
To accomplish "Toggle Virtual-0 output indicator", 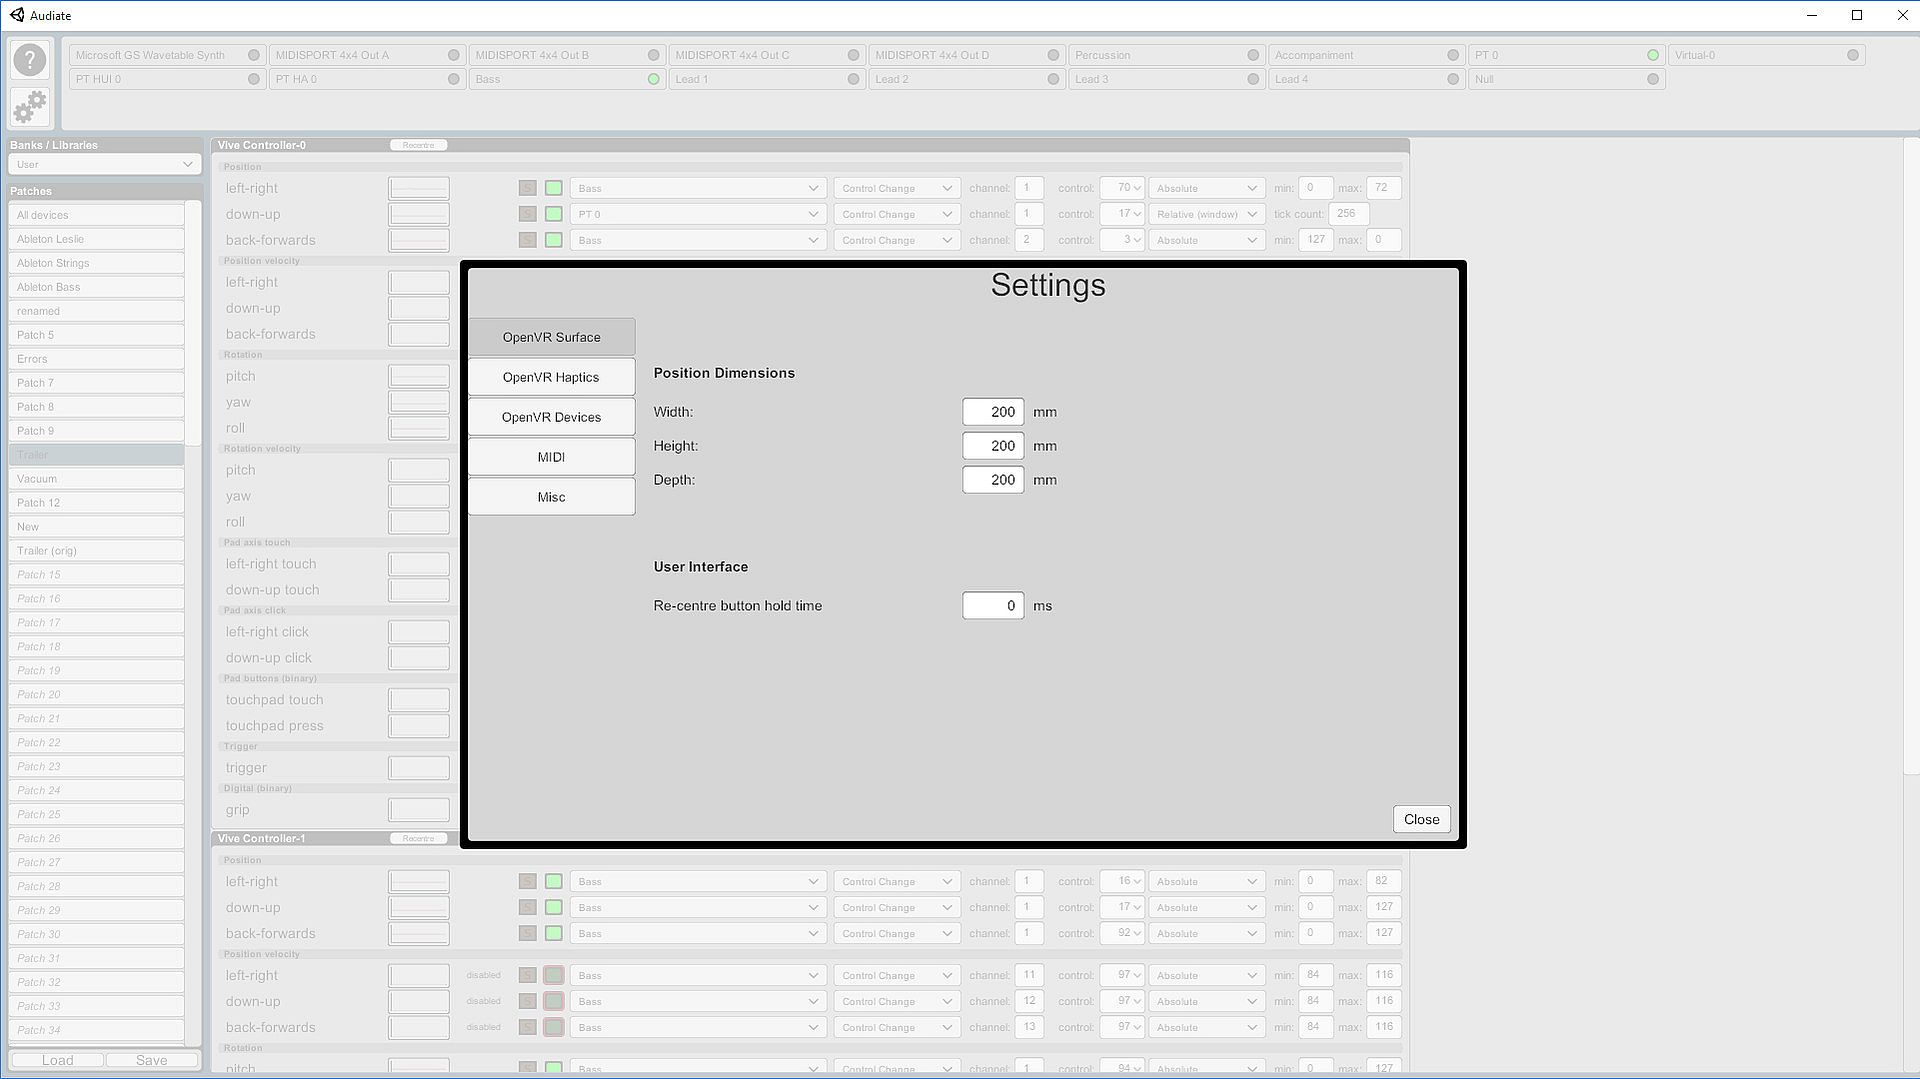I will pos(1853,55).
